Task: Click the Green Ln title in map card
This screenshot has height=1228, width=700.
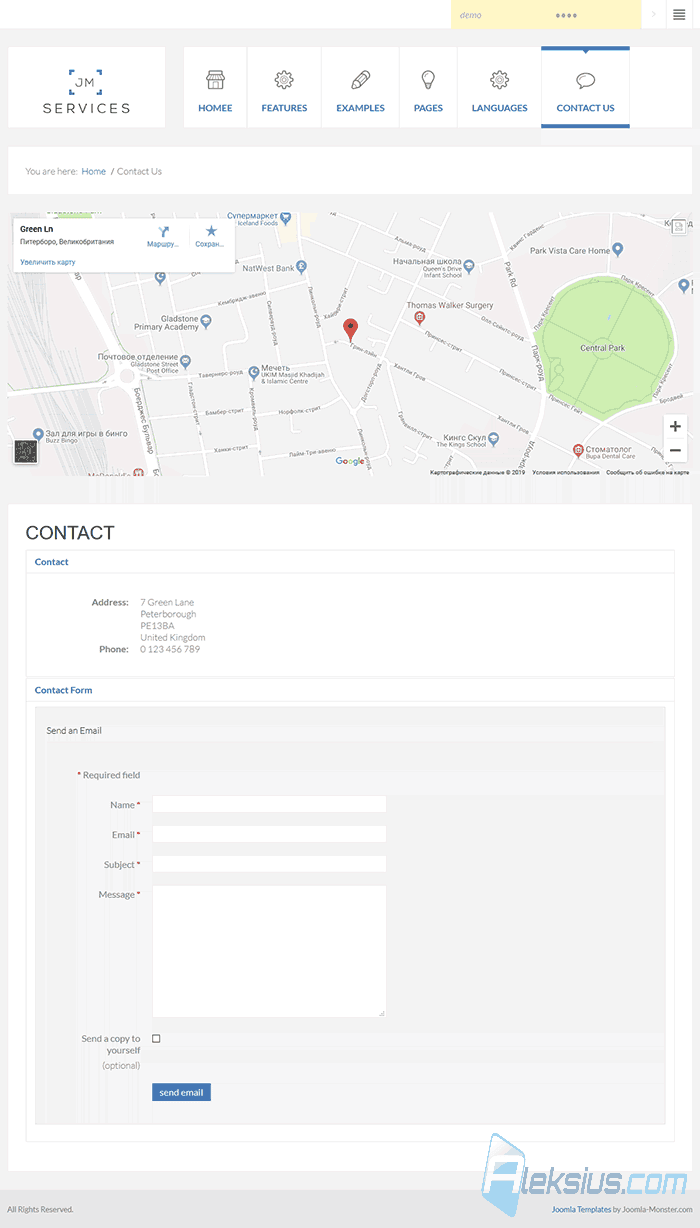Action: pos(37,229)
